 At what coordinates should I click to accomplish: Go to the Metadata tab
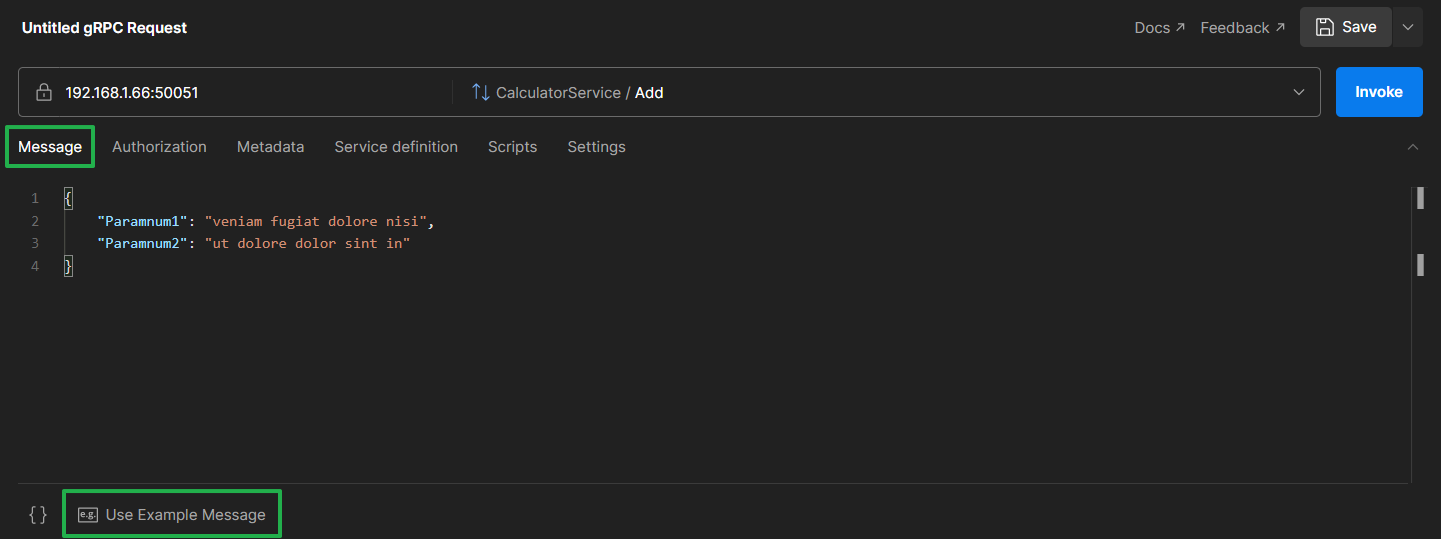pos(270,147)
